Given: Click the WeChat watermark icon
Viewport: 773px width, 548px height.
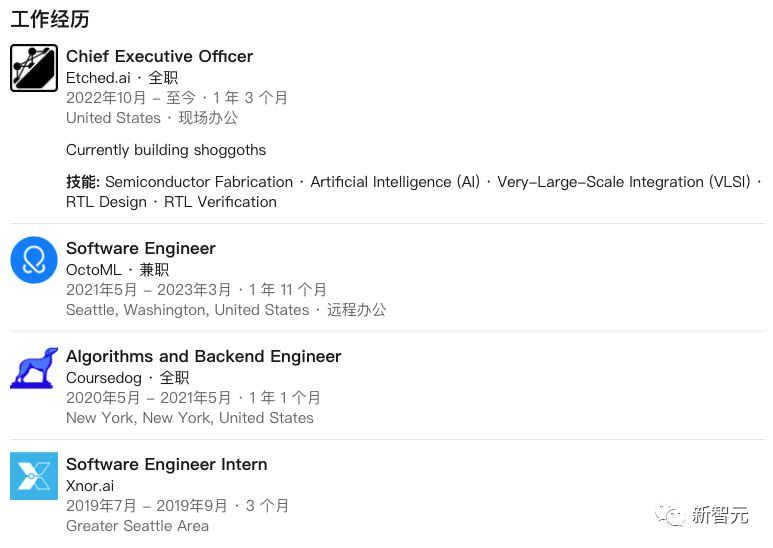Looking at the screenshot, I should 669,515.
